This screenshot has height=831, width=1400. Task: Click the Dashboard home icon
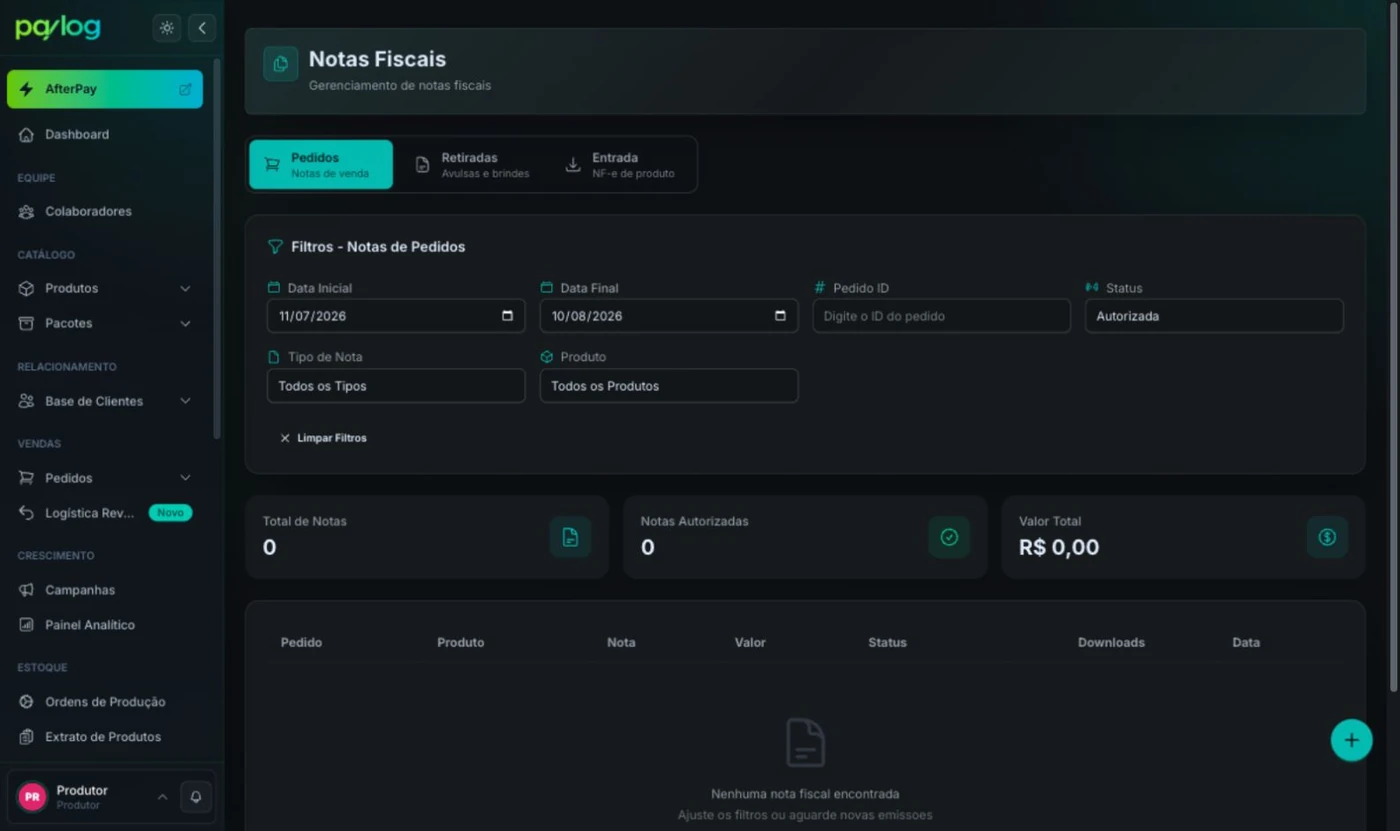[x=26, y=134]
